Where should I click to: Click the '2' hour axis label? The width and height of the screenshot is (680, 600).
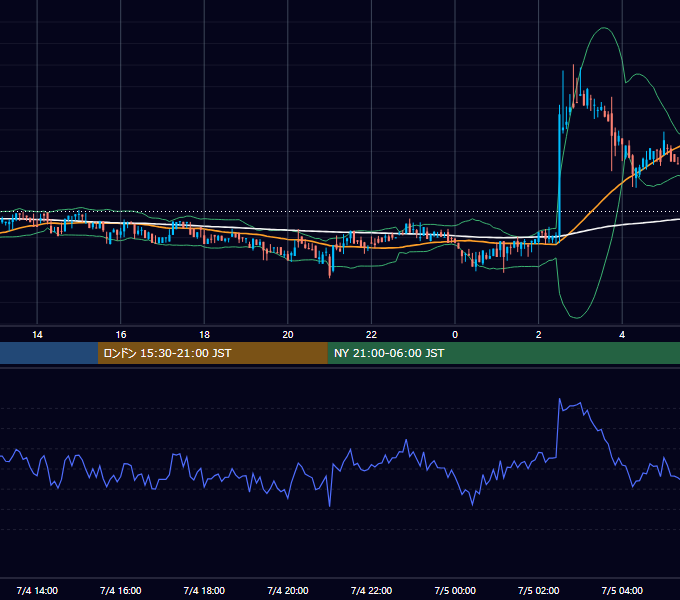point(539,335)
